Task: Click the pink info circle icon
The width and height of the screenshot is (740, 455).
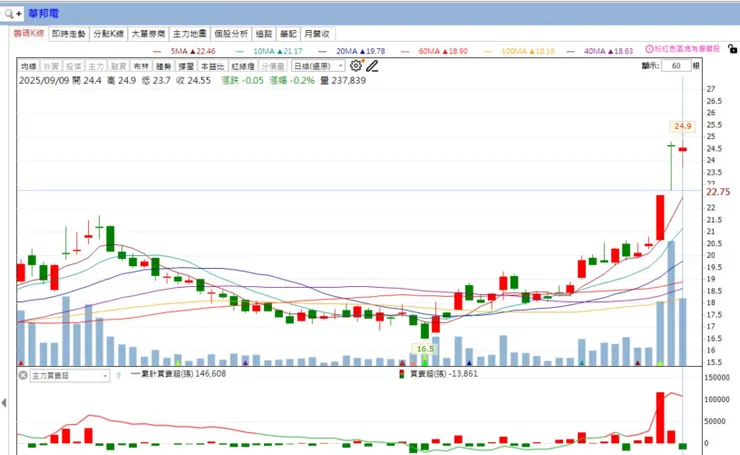Action: tap(649, 49)
